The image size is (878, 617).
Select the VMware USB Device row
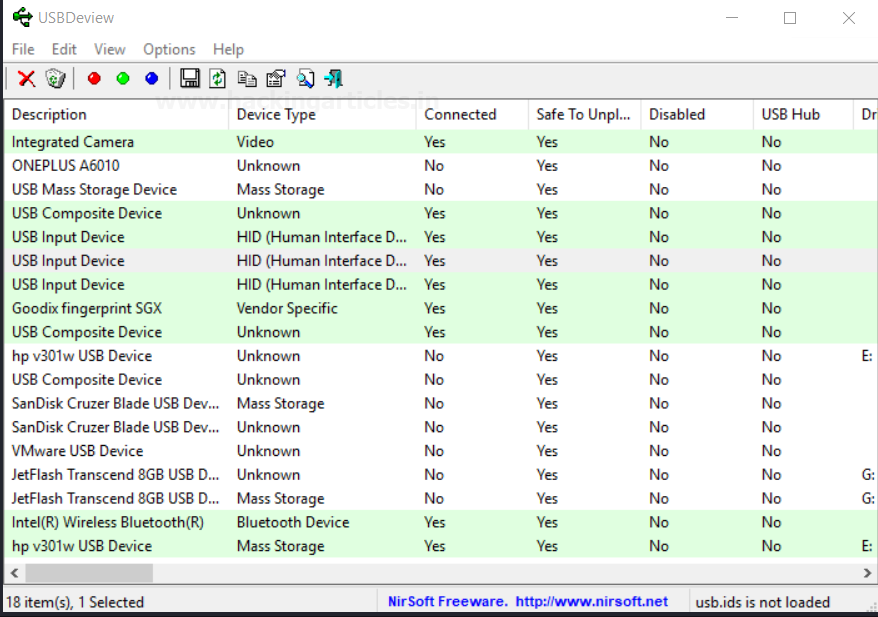441,451
